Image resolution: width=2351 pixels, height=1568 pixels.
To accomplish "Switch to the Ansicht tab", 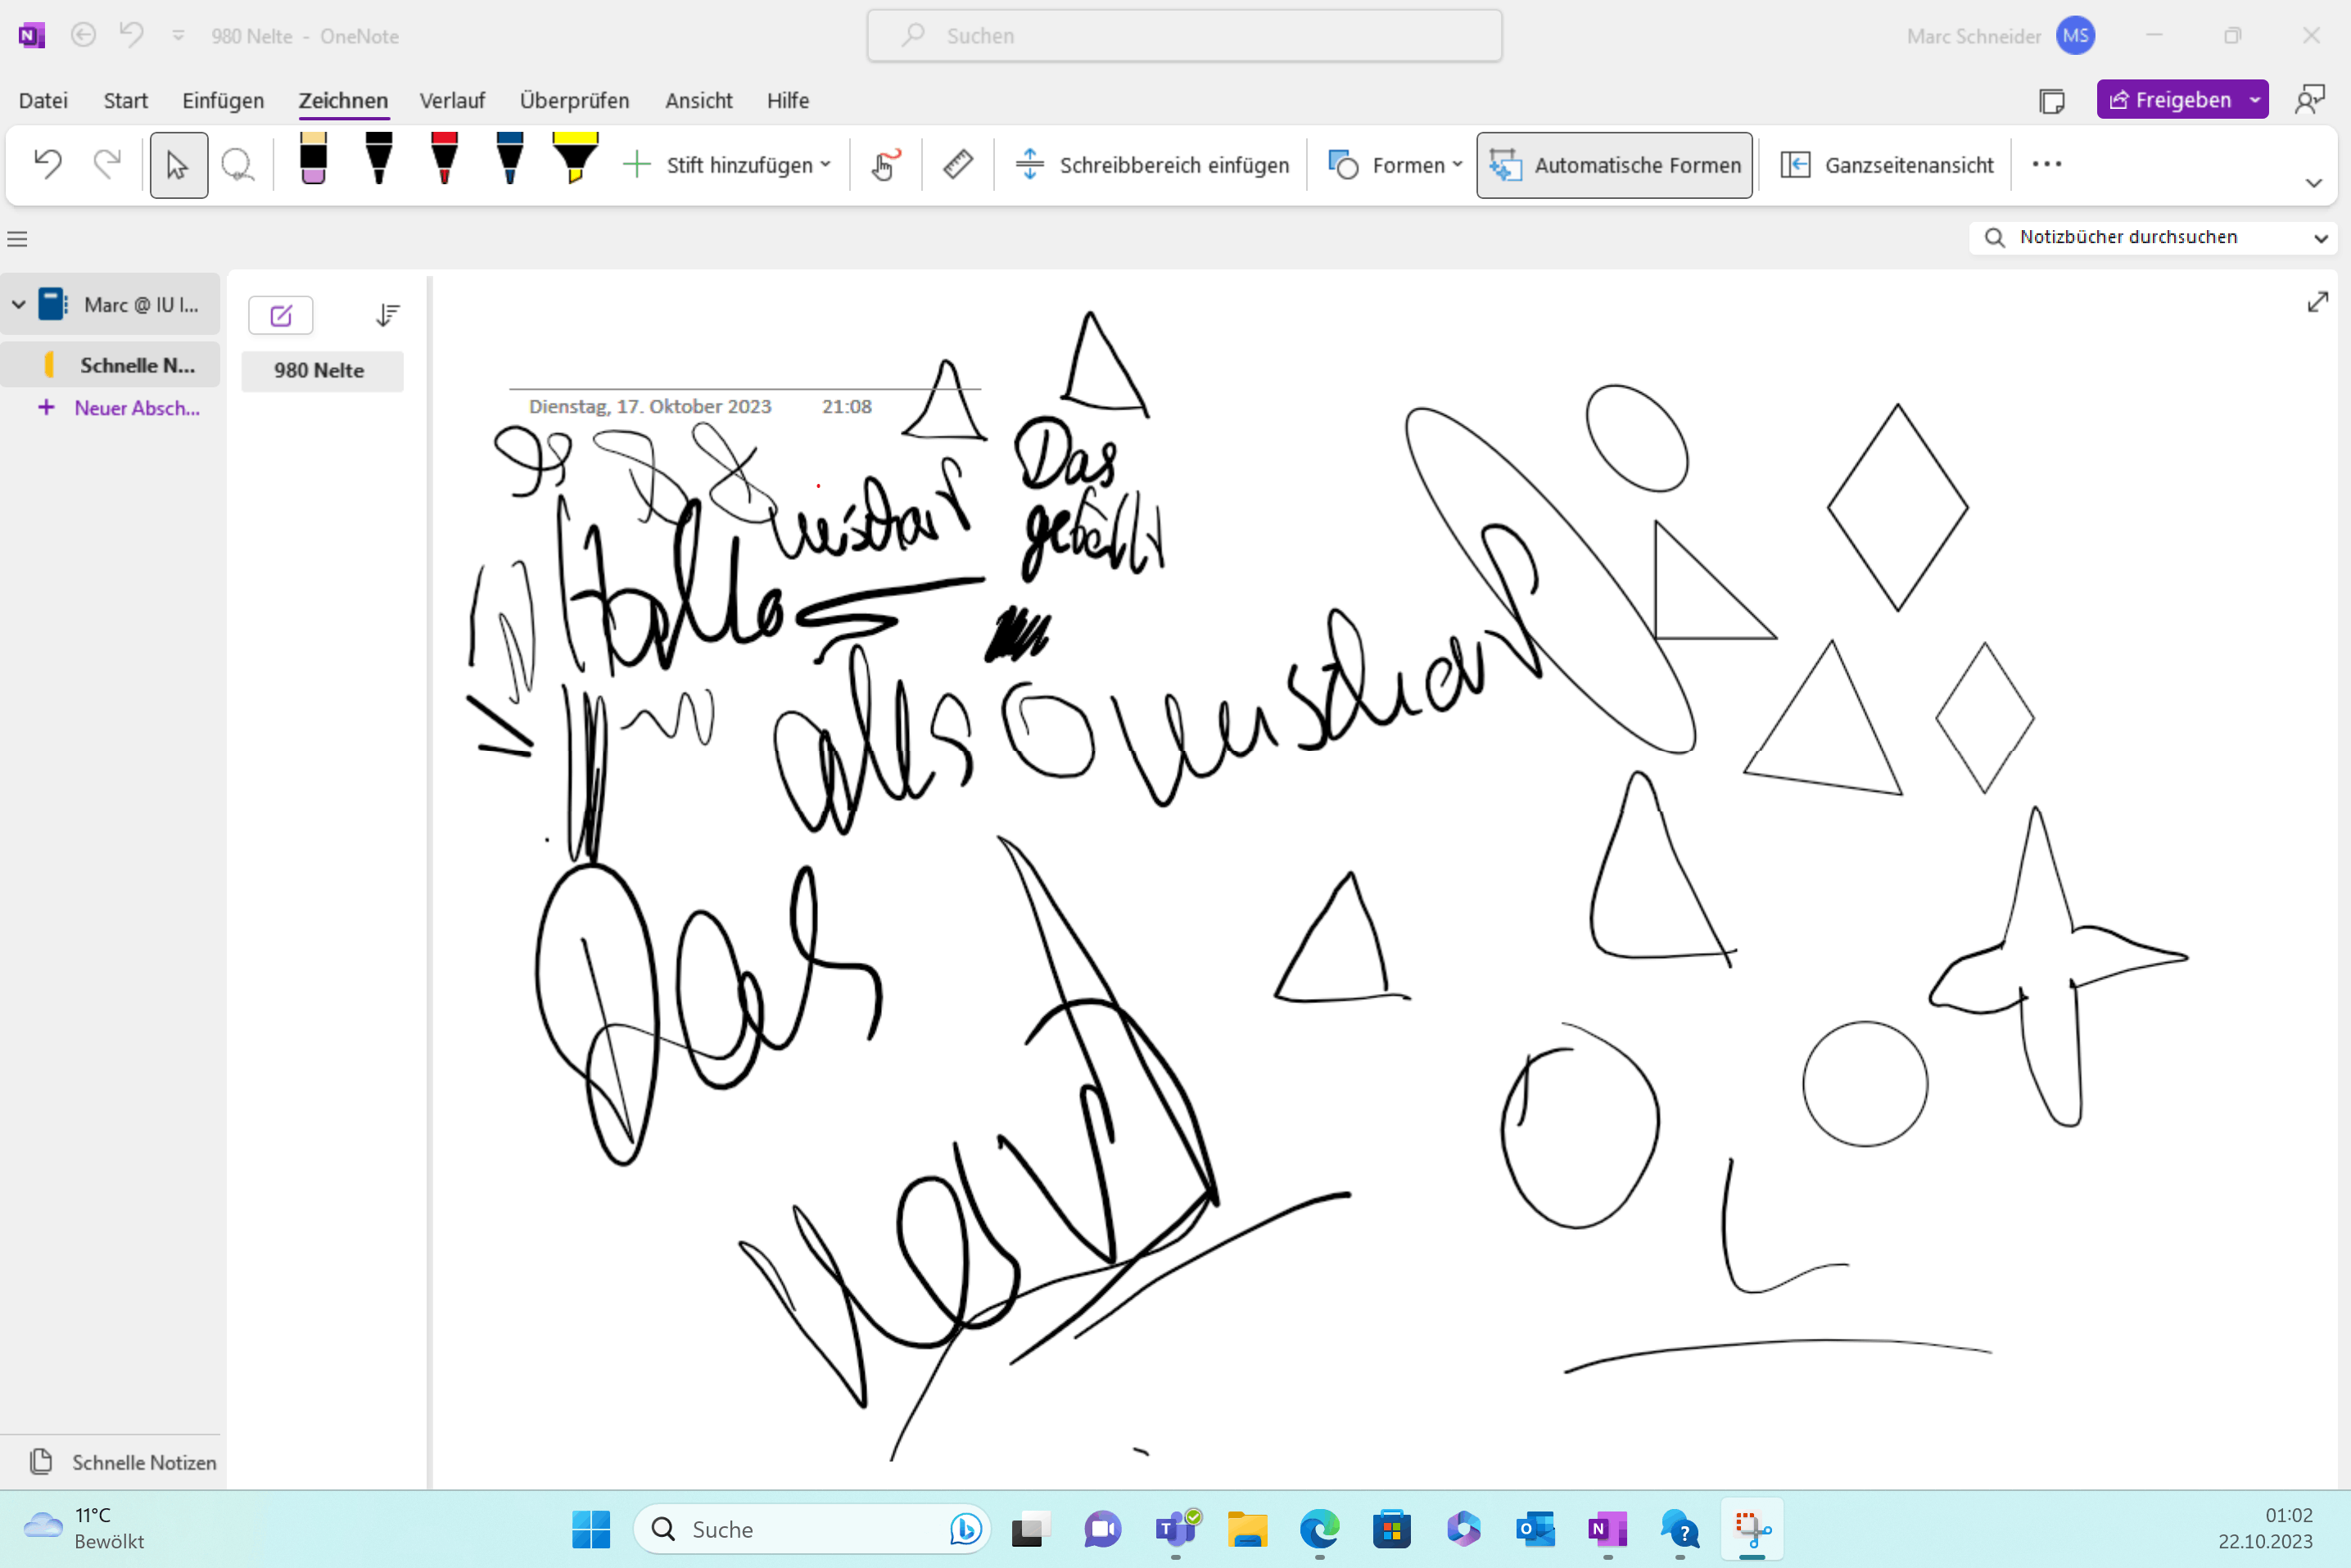I will coord(698,101).
